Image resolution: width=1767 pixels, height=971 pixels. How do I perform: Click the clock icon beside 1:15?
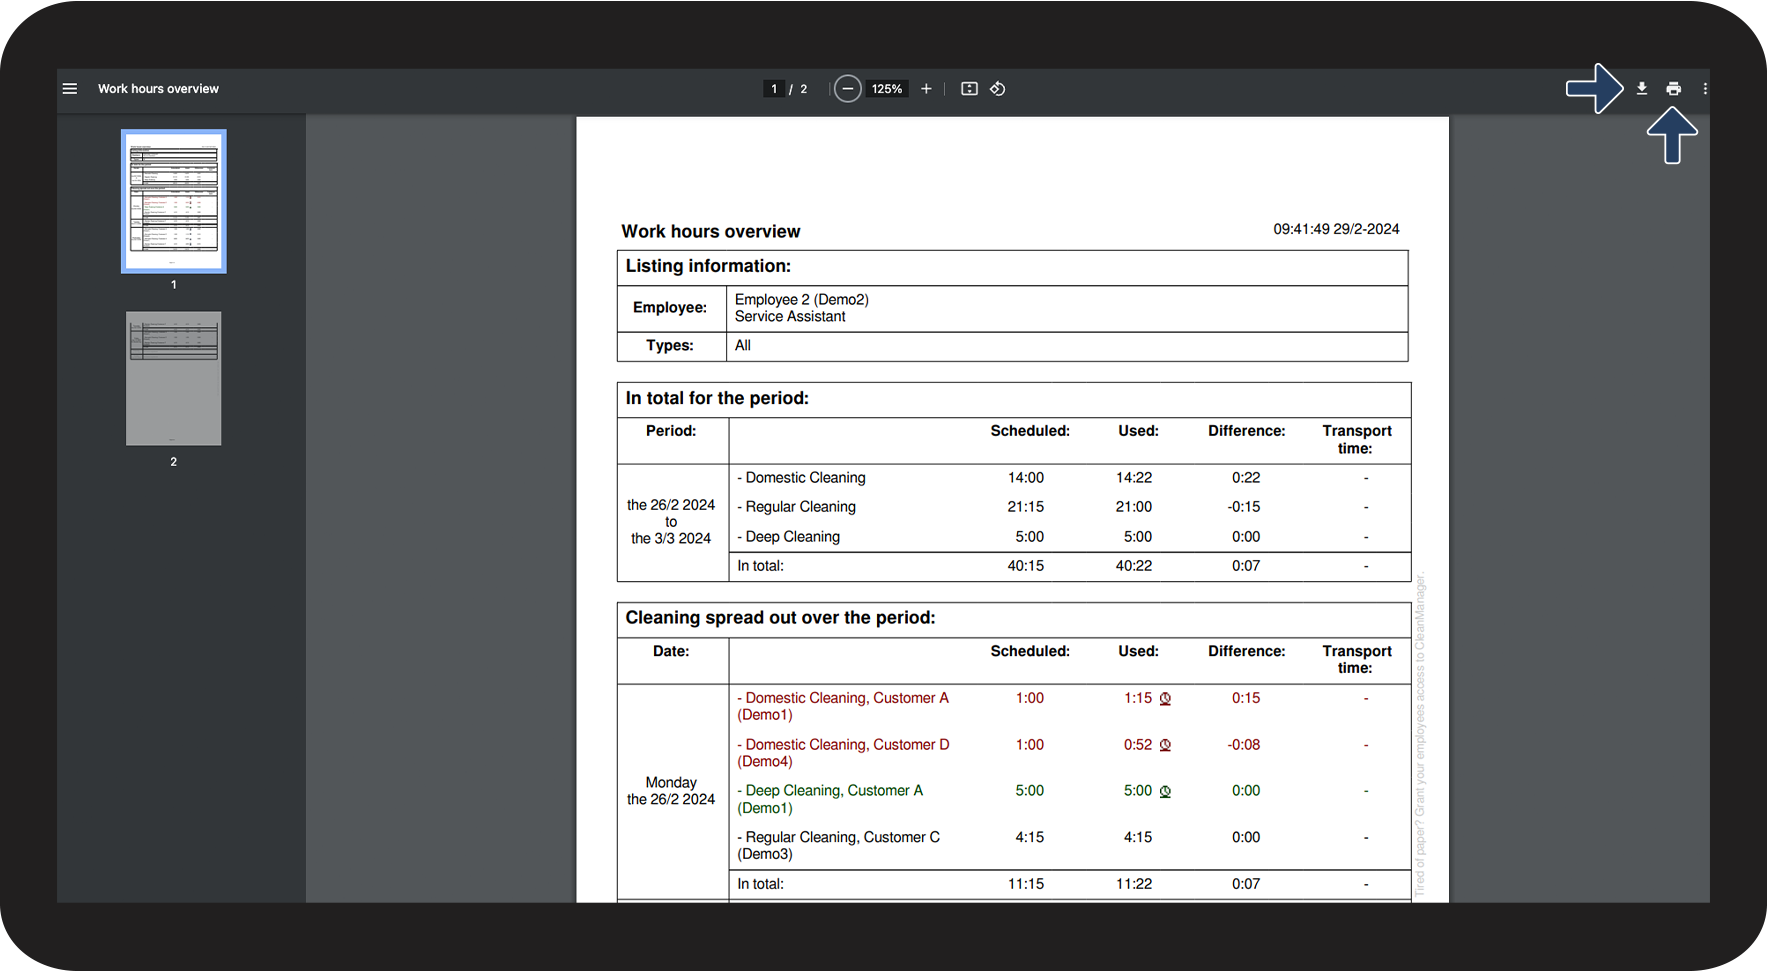1165,699
